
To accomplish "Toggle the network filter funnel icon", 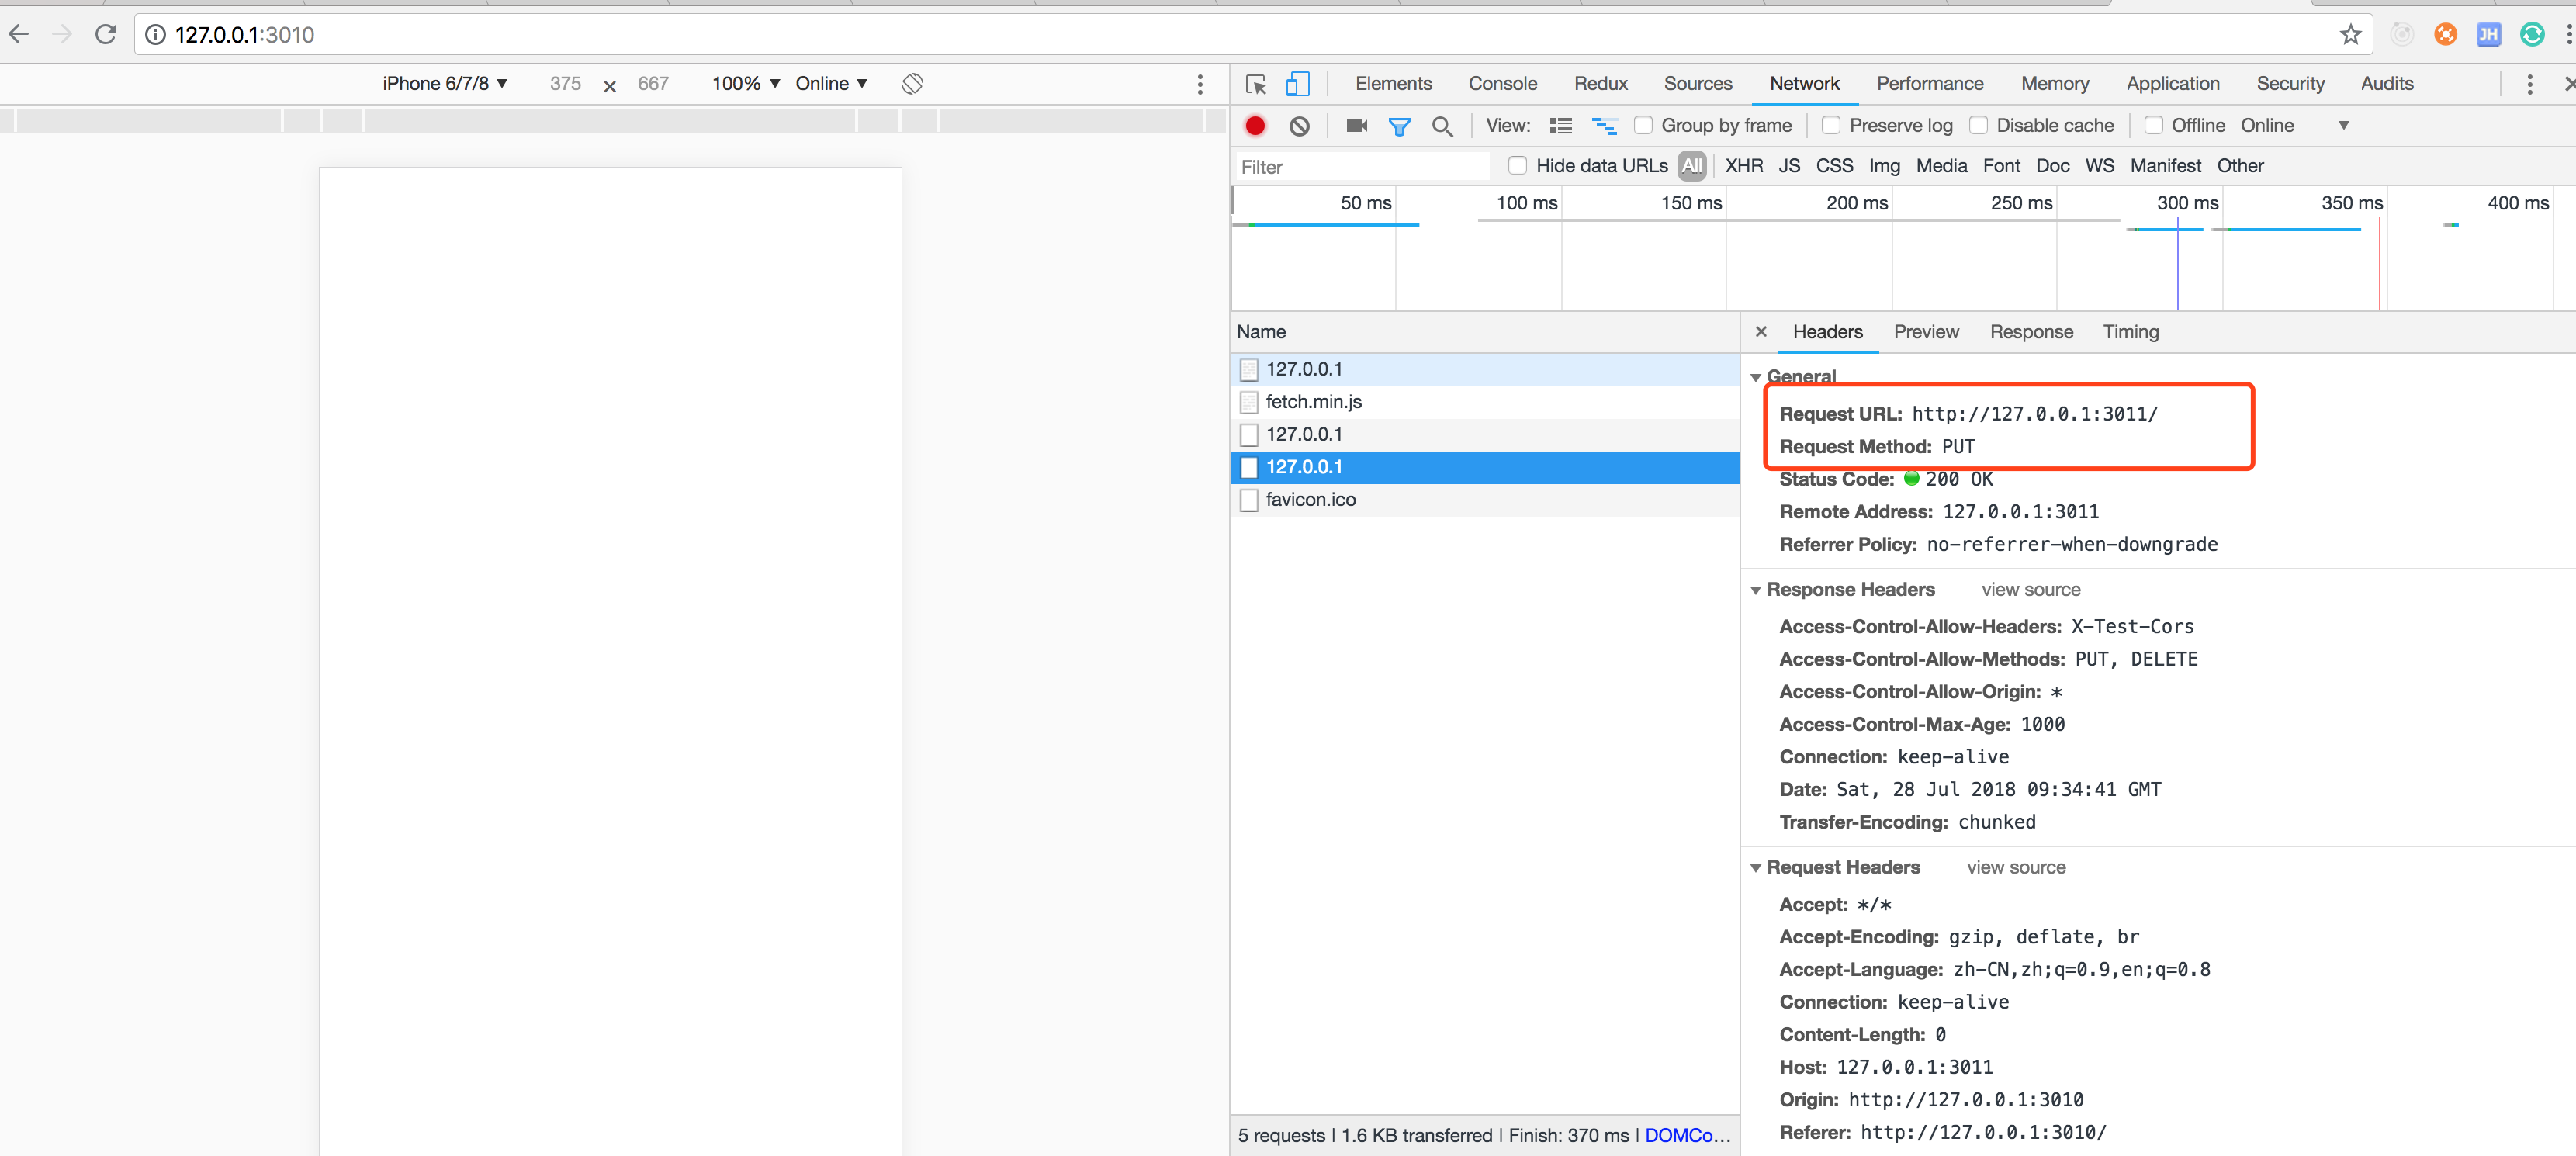I will [1399, 126].
